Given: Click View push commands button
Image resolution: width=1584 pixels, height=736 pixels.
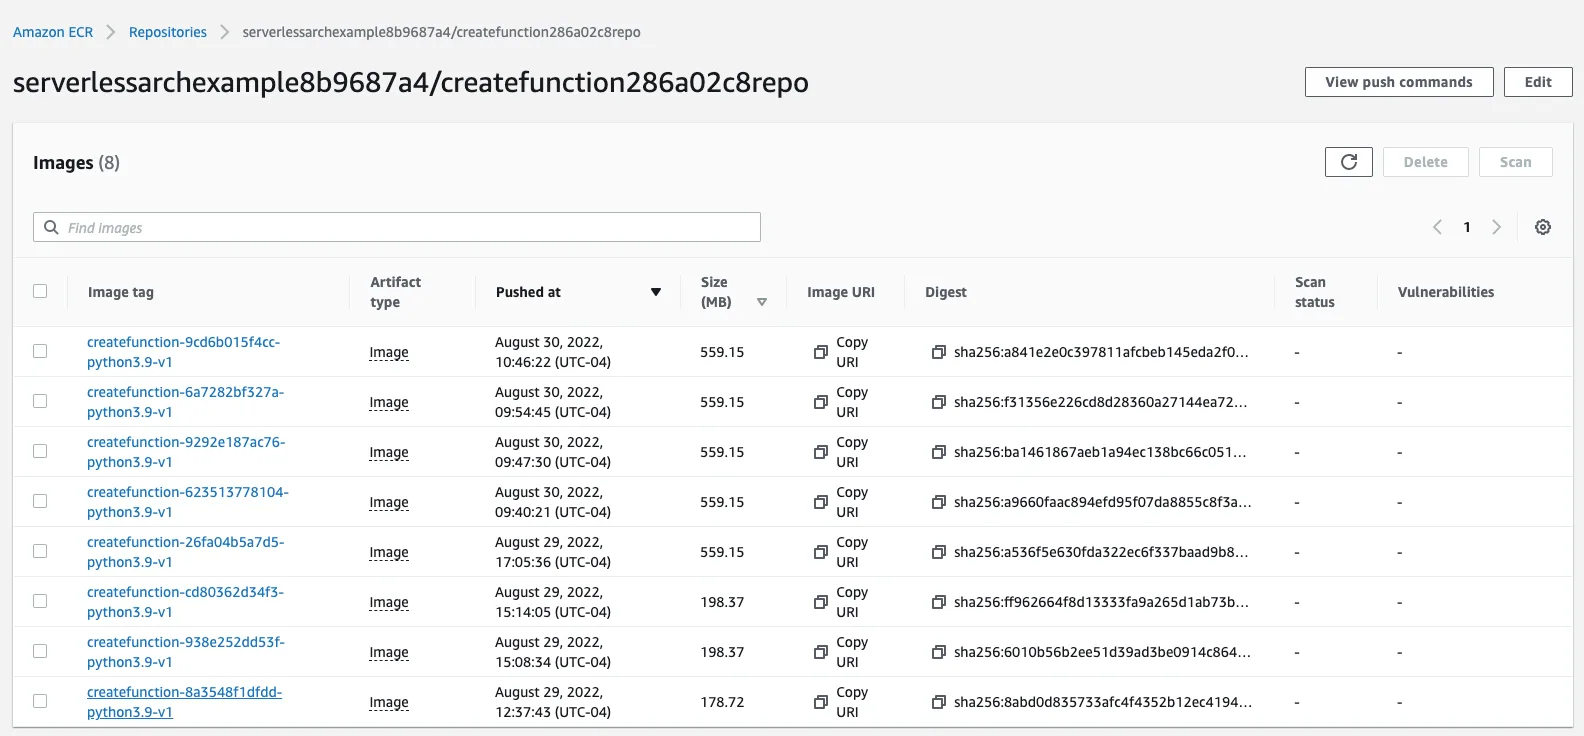Looking at the screenshot, I should 1399,82.
